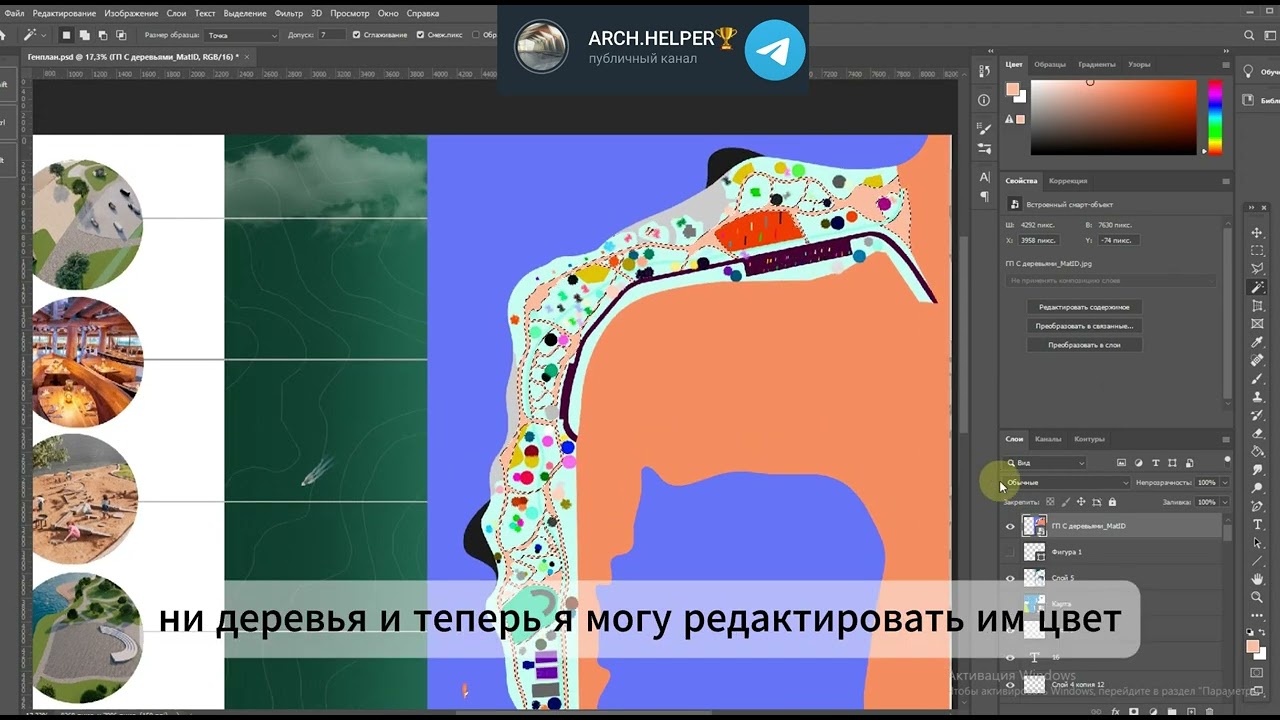Open the Layers panel options menu

[1226, 439]
